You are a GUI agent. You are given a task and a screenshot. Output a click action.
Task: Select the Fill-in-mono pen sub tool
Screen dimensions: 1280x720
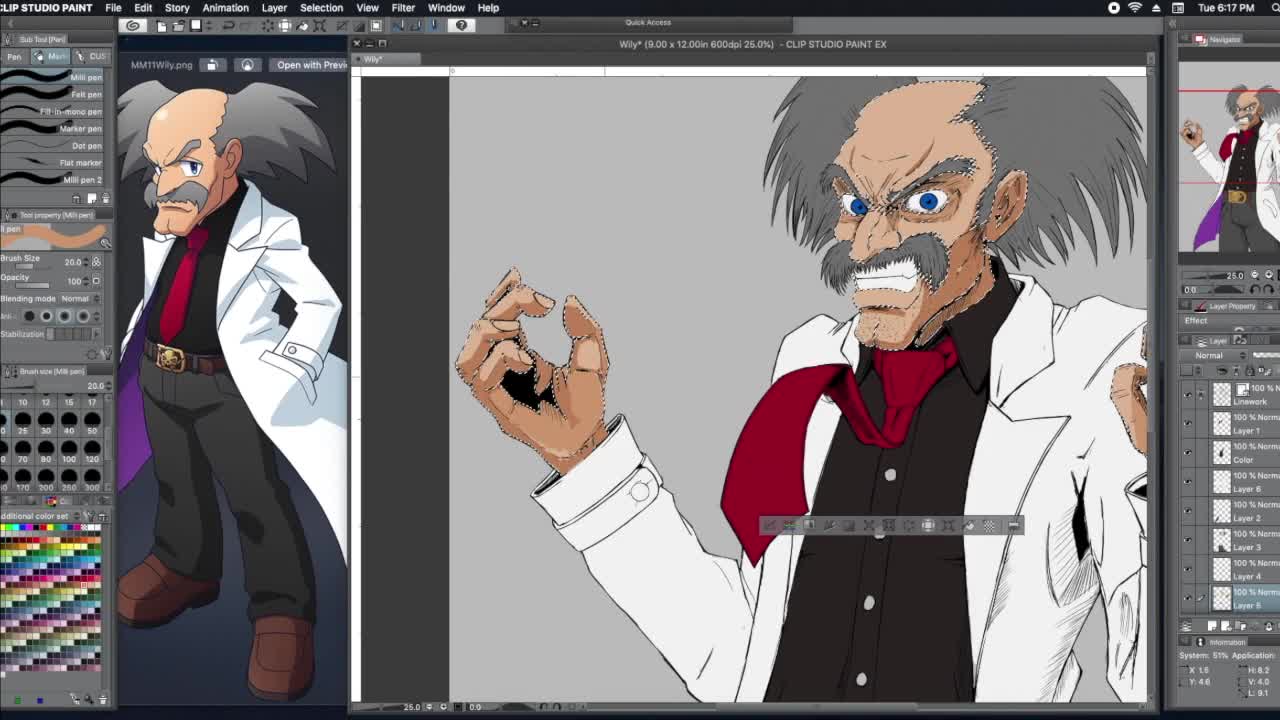click(x=52, y=112)
